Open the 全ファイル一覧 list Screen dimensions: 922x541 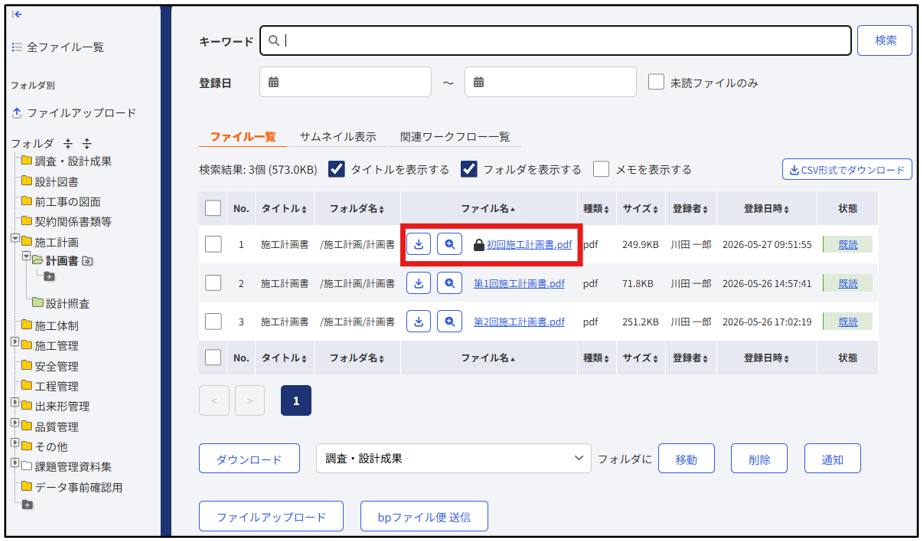[x=58, y=47]
